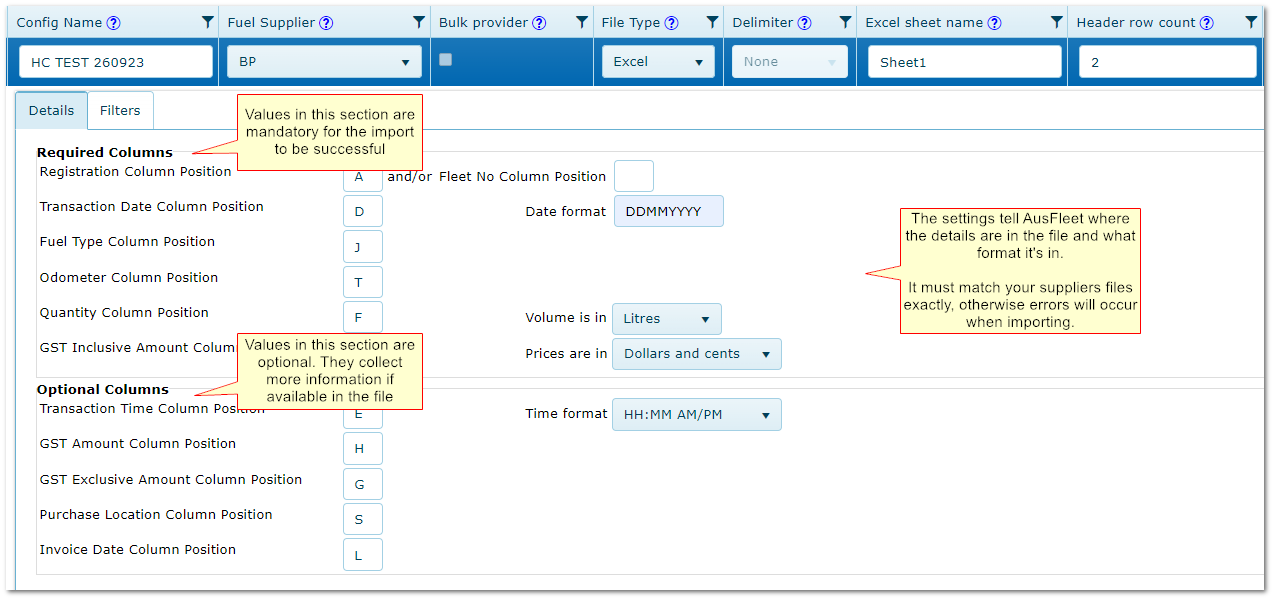Expand the Fuel Supplier BP dropdown

pyautogui.click(x=324, y=62)
